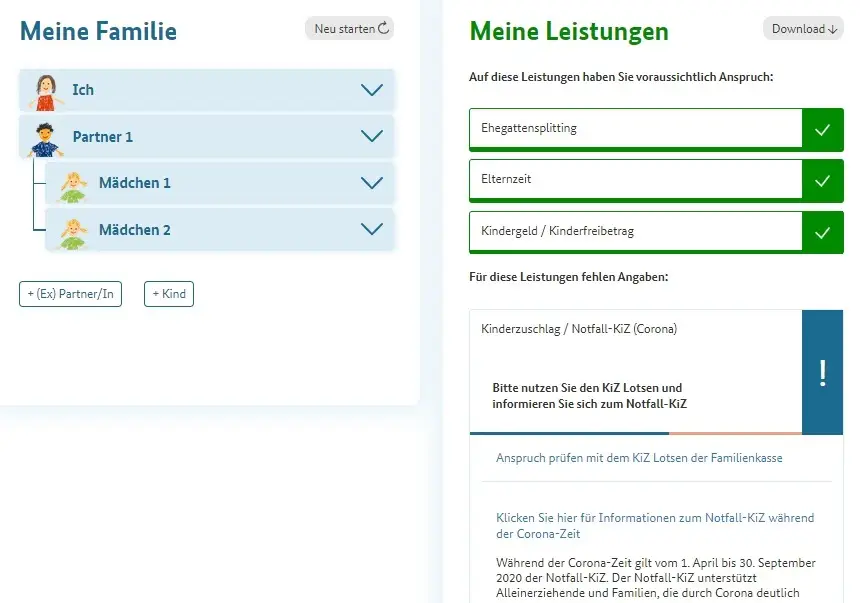Open the Elternzeit benefit entry
Image resolution: width=868 pixels, height=603 pixels.
[x=635, y=181]
